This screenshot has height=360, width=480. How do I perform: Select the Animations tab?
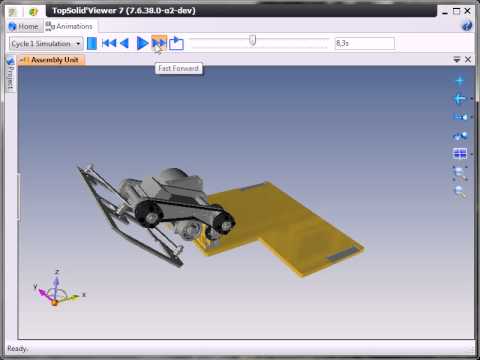69,26
